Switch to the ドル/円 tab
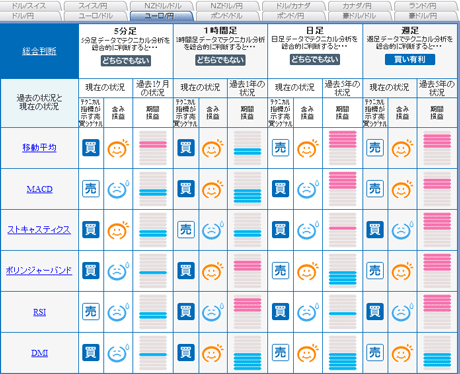 31,16
